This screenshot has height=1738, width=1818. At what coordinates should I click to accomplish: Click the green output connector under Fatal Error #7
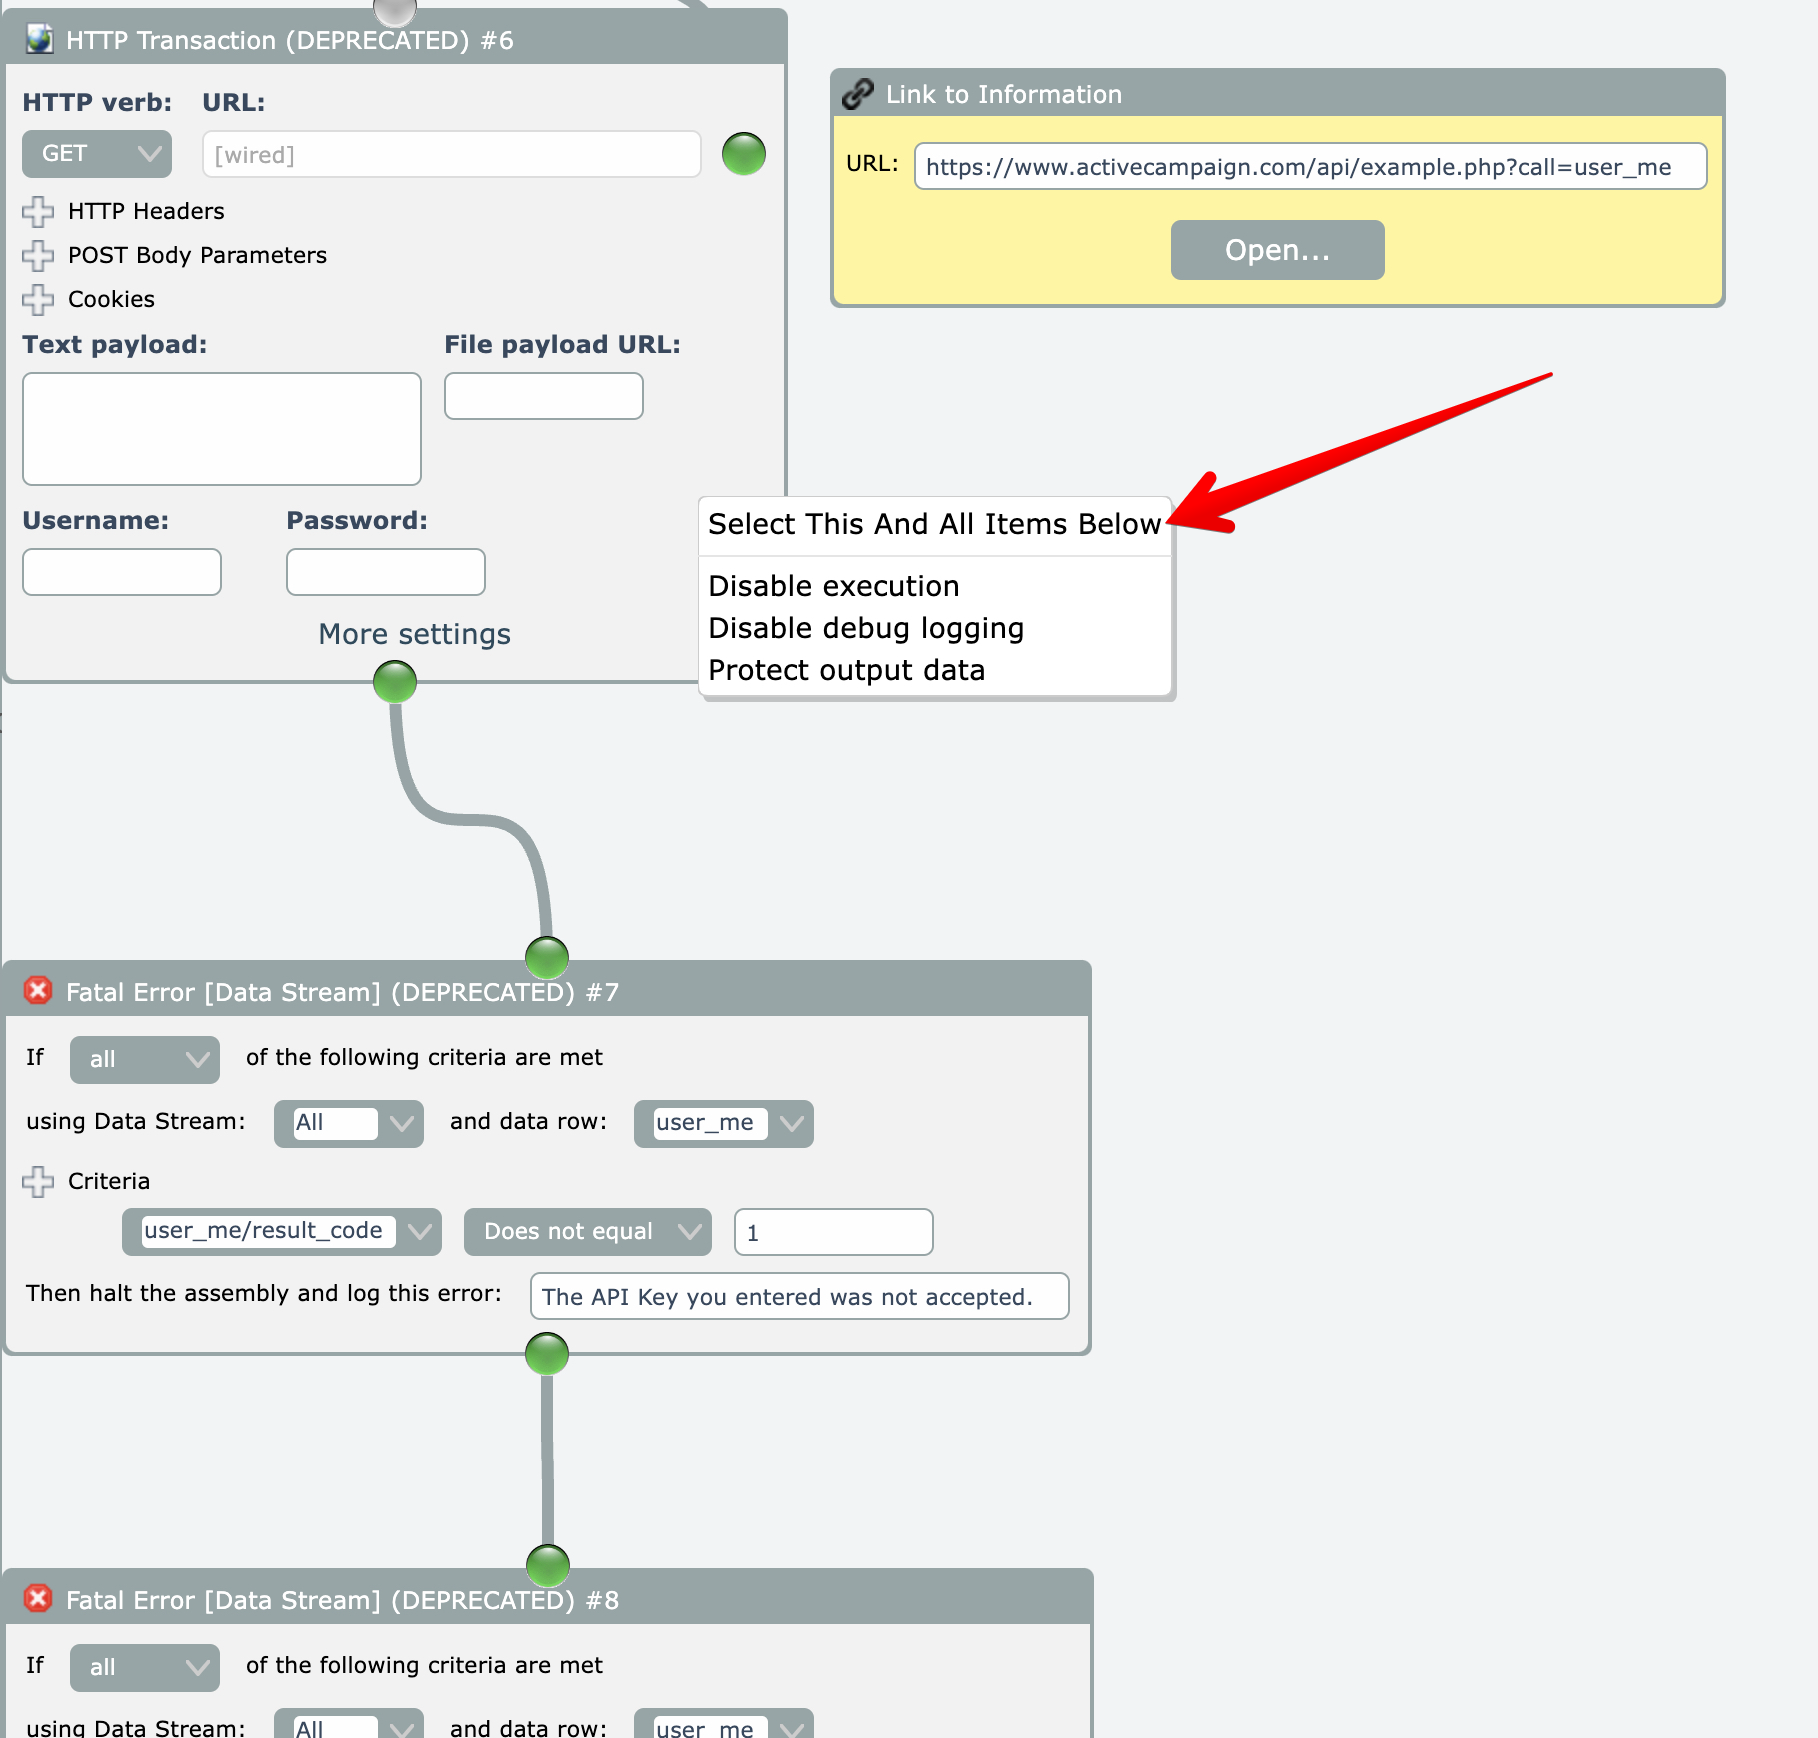[x=547, y=1354]
